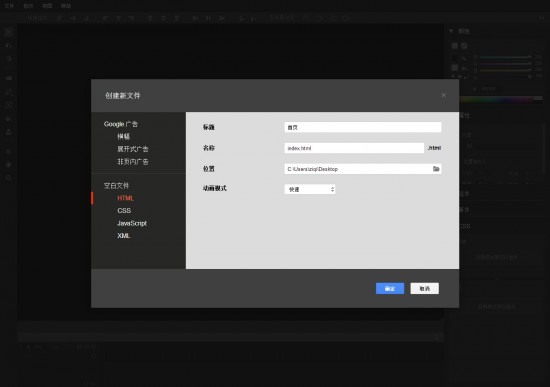Click the blue 确定 button
This screenshot has height=387, width=550.
point(390,288)
